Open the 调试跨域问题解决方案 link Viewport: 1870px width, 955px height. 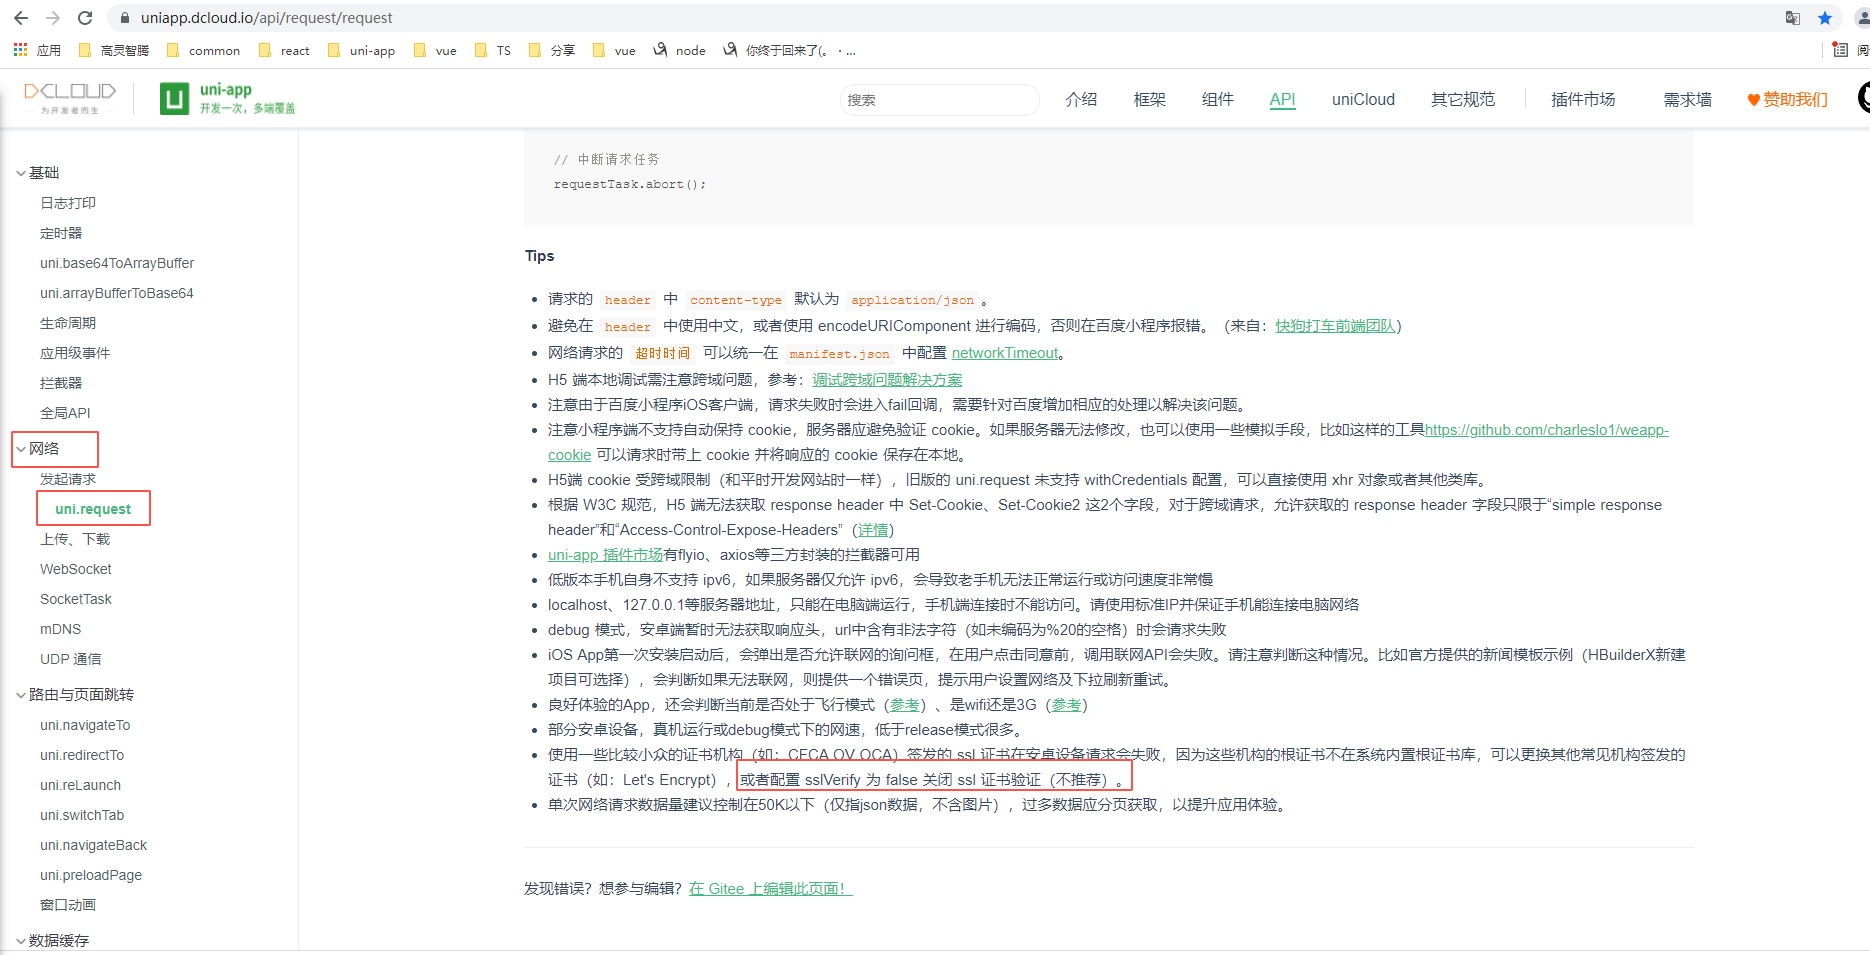coord(886,380)
